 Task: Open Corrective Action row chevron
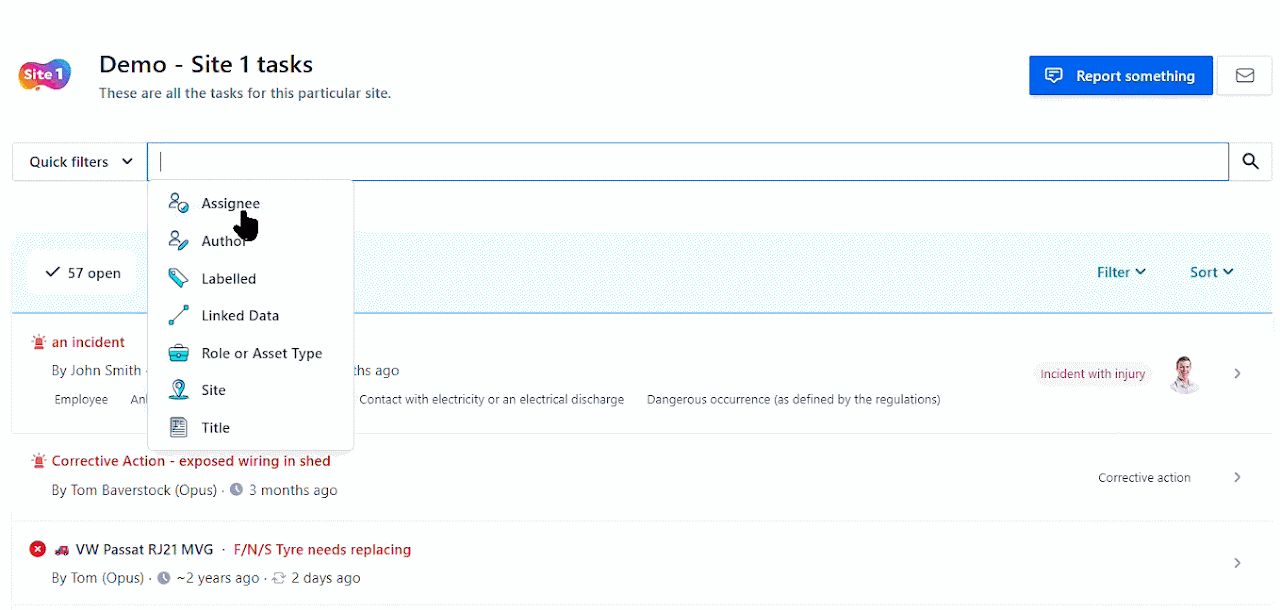(1237, 477)
